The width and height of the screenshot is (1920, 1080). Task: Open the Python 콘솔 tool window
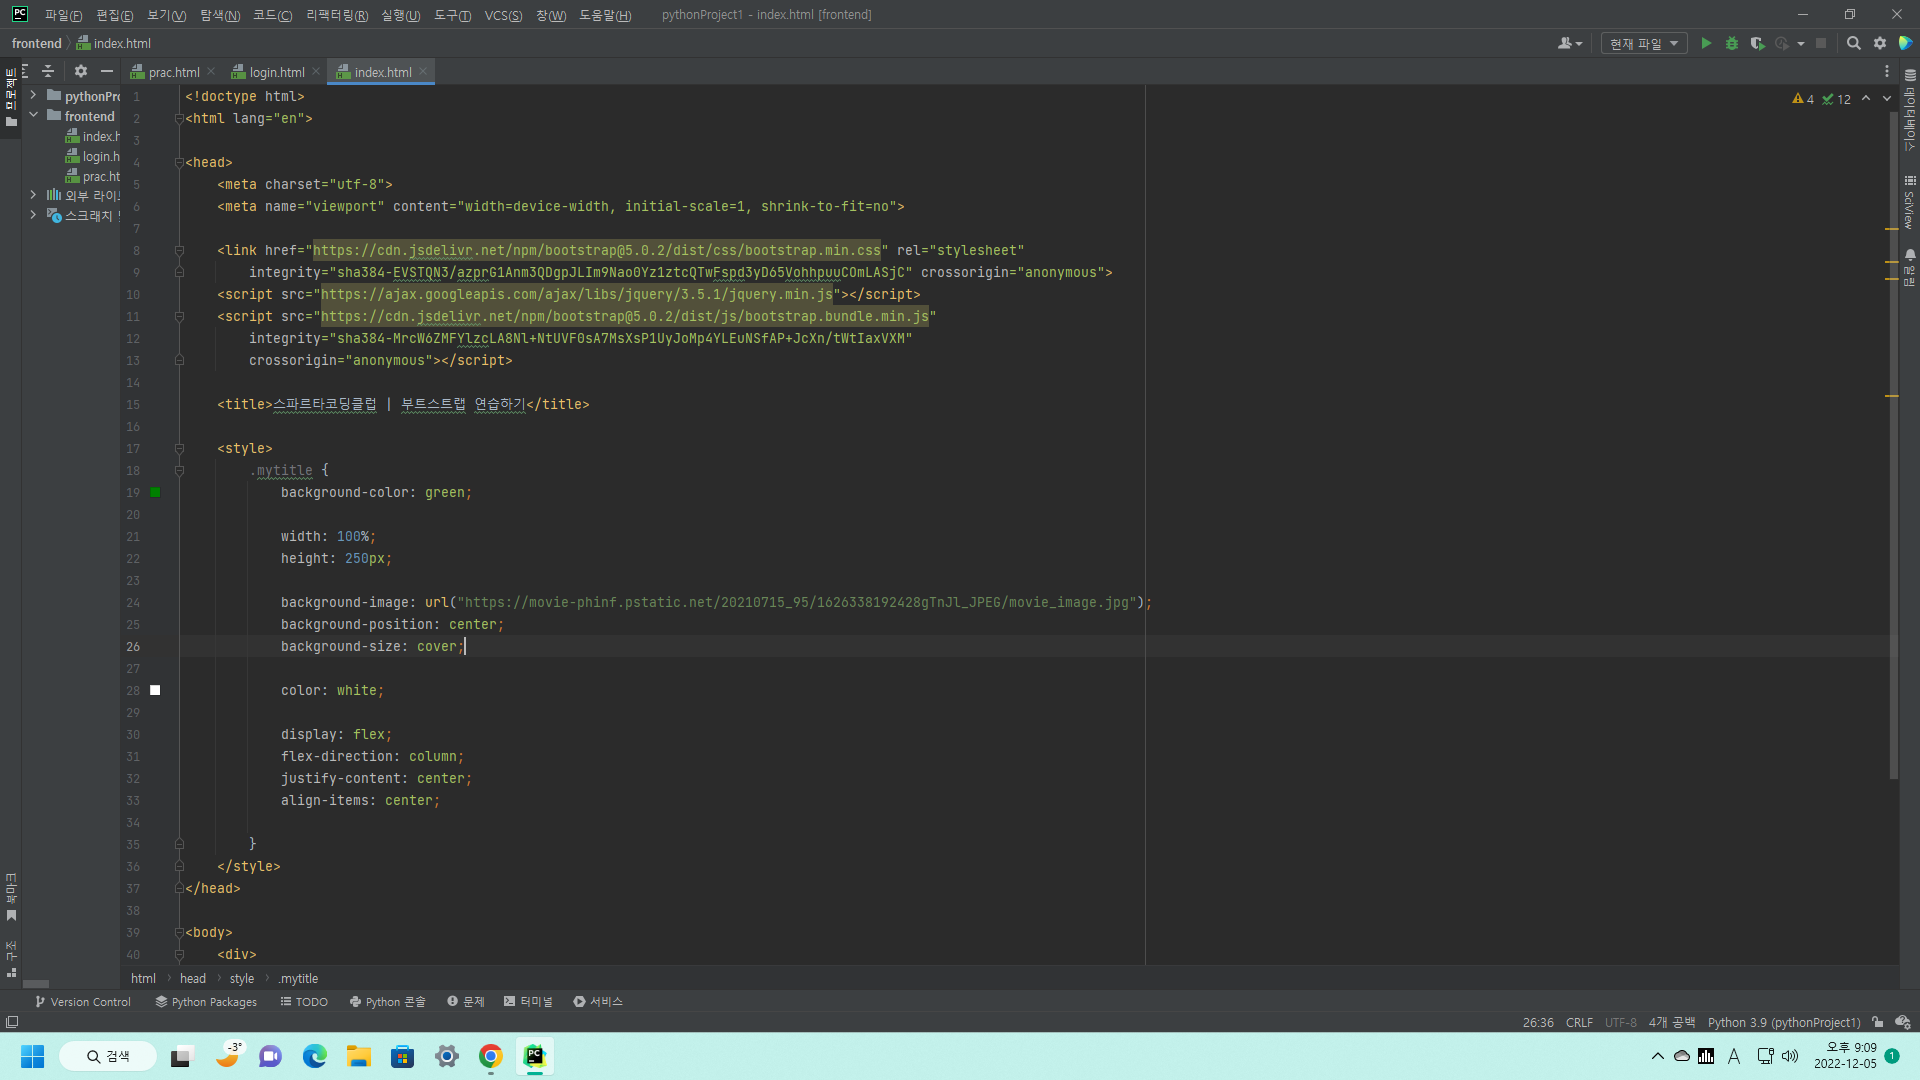pos(388,1002)
